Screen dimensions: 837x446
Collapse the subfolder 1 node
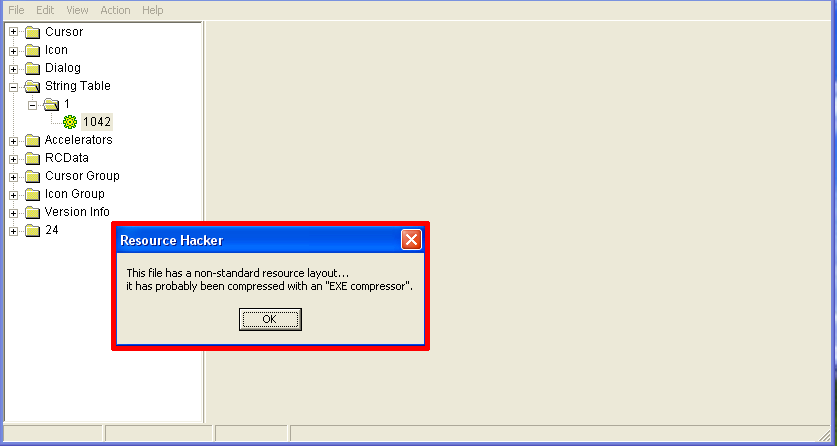[x=33, y=105]
